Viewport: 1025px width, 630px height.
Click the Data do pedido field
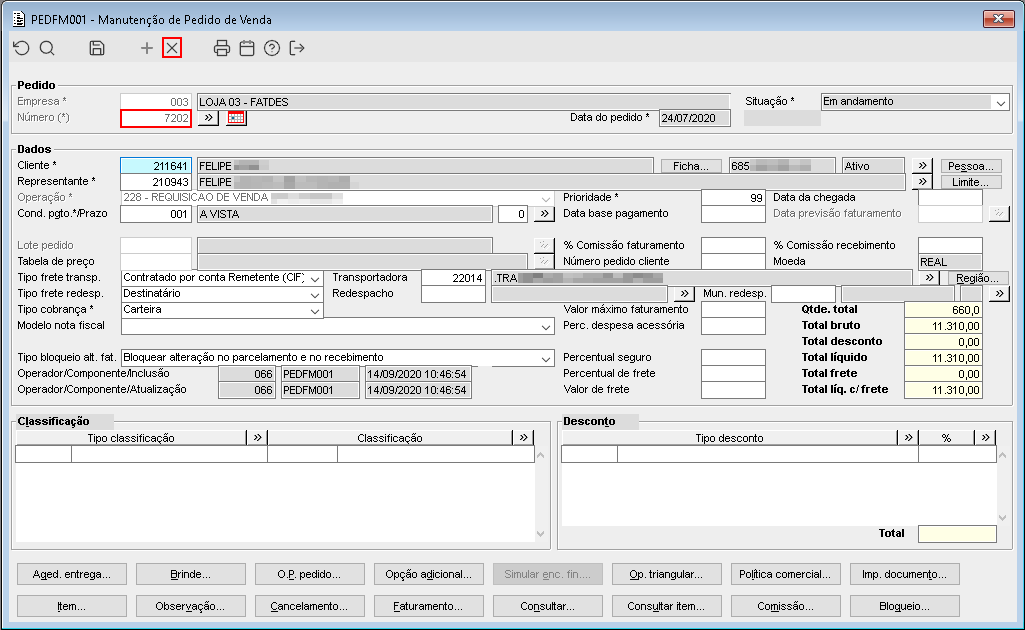point(695,118)
